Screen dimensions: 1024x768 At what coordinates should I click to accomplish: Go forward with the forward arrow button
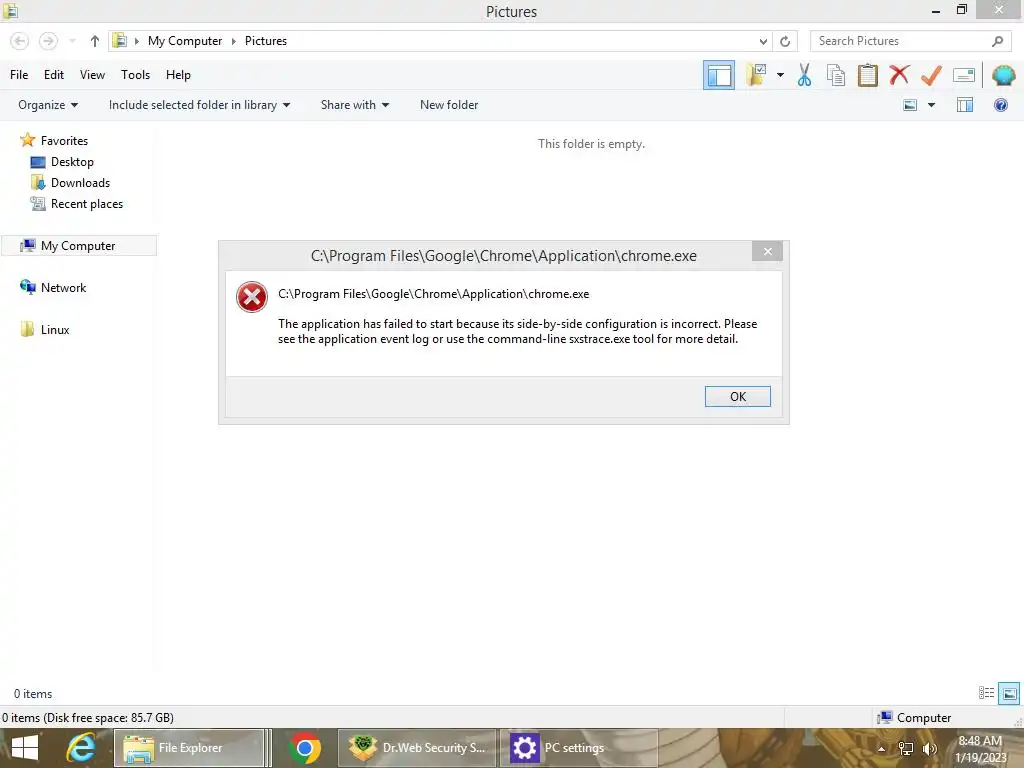tap(48, 41)
